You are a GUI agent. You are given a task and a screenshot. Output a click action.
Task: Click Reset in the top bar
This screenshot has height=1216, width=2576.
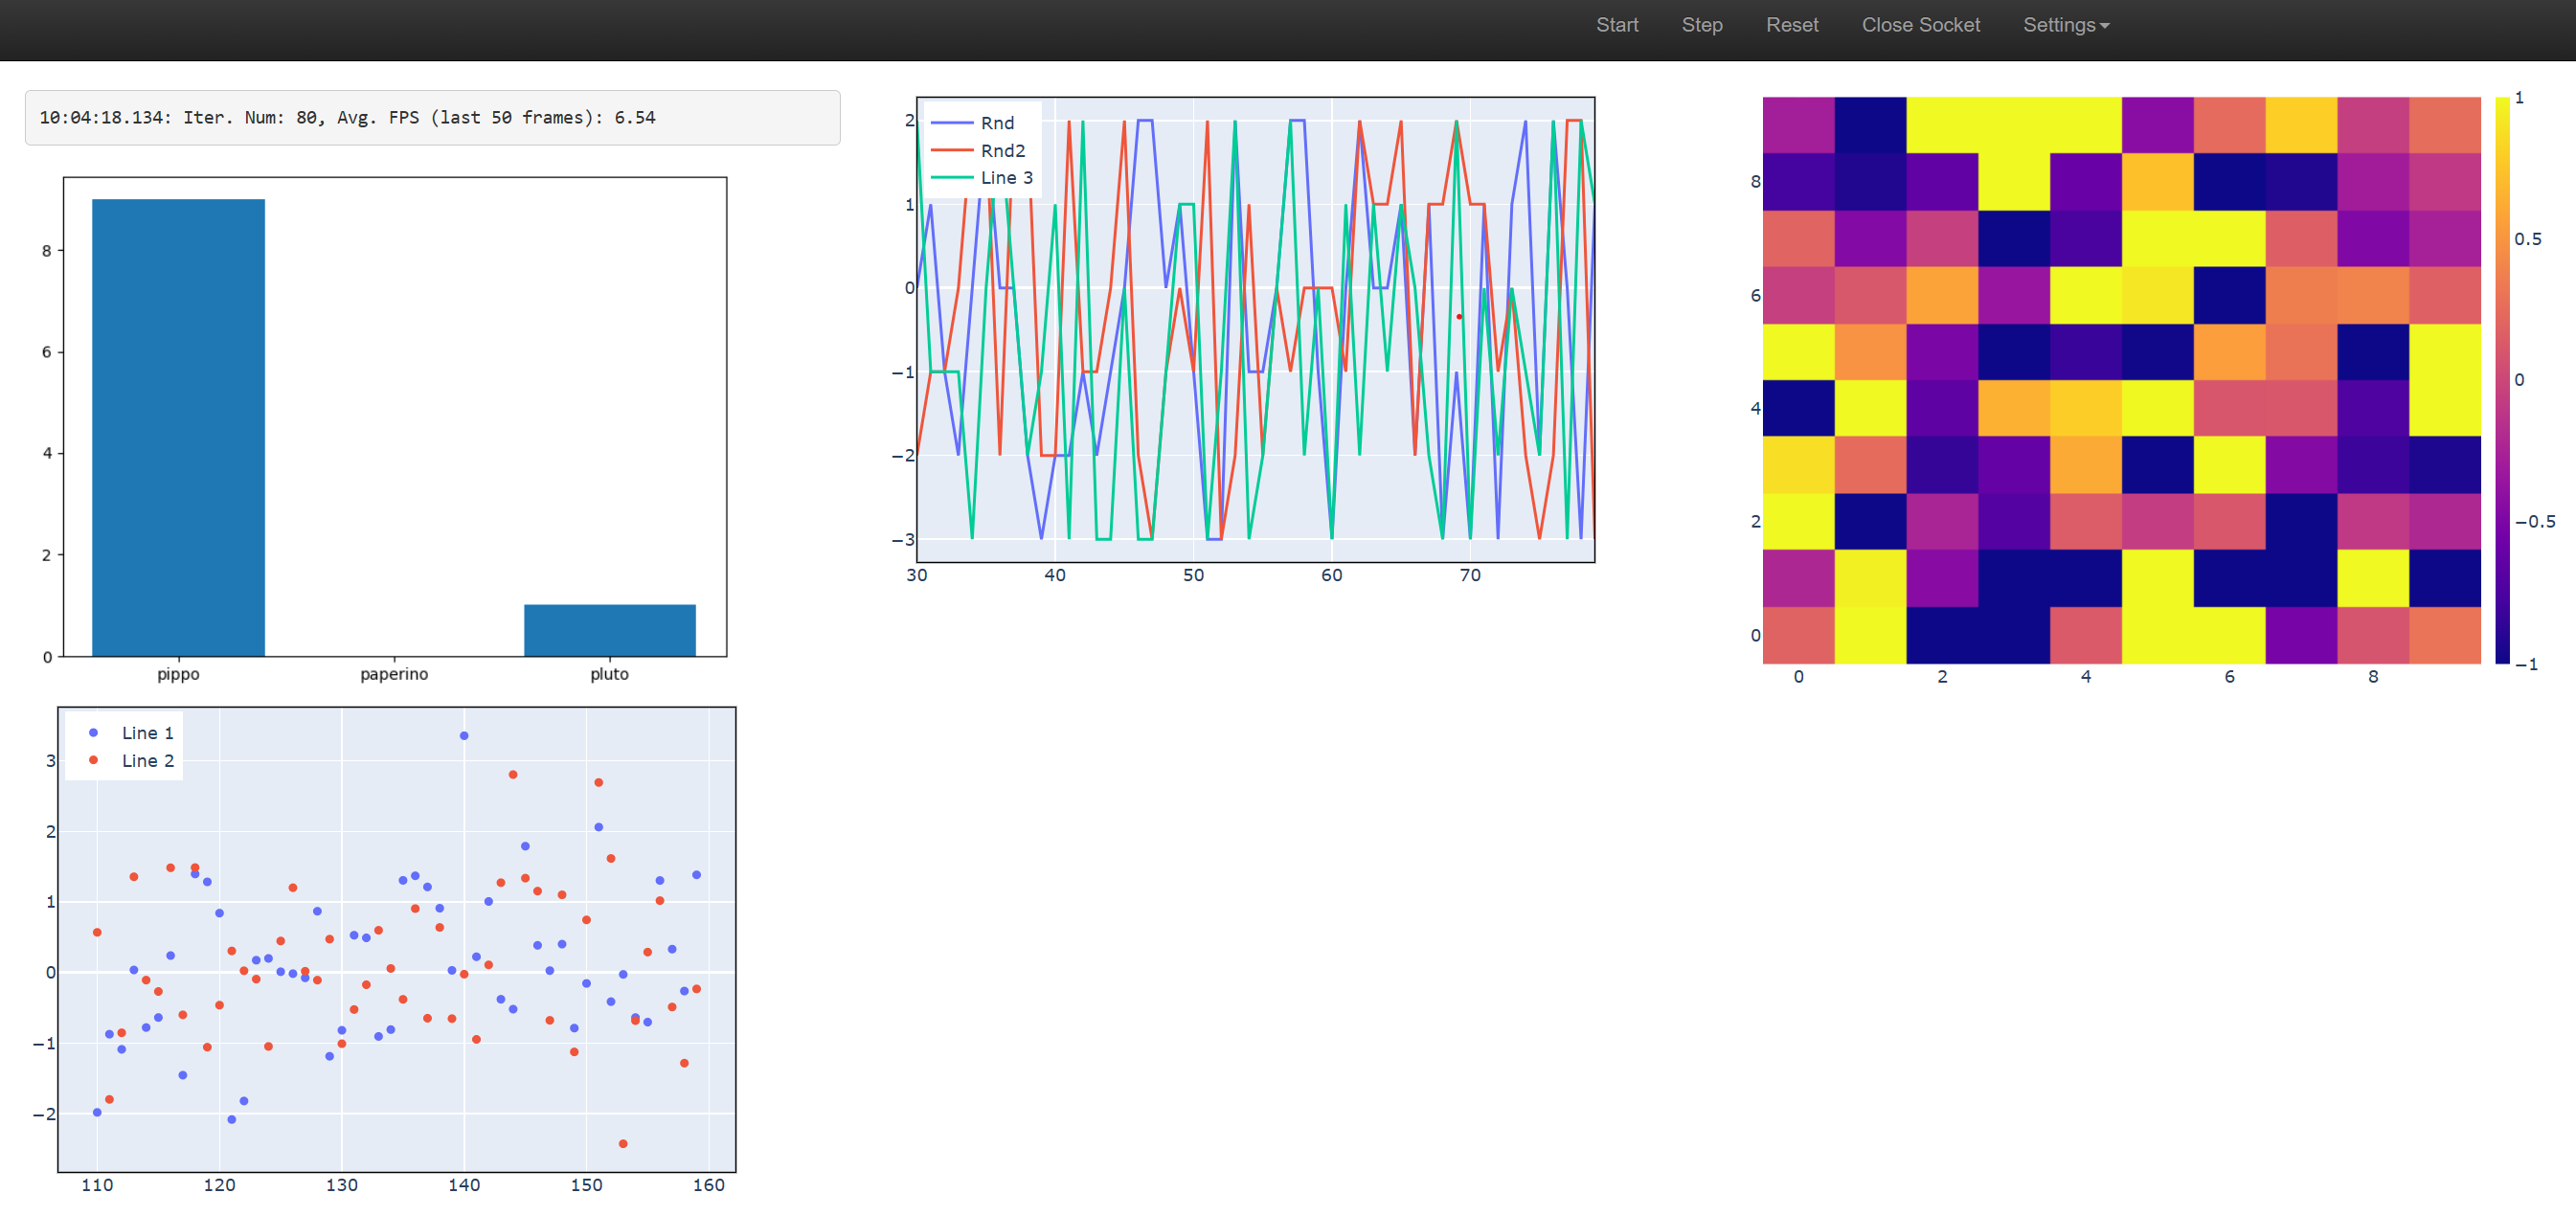[x=1791, y=25]
